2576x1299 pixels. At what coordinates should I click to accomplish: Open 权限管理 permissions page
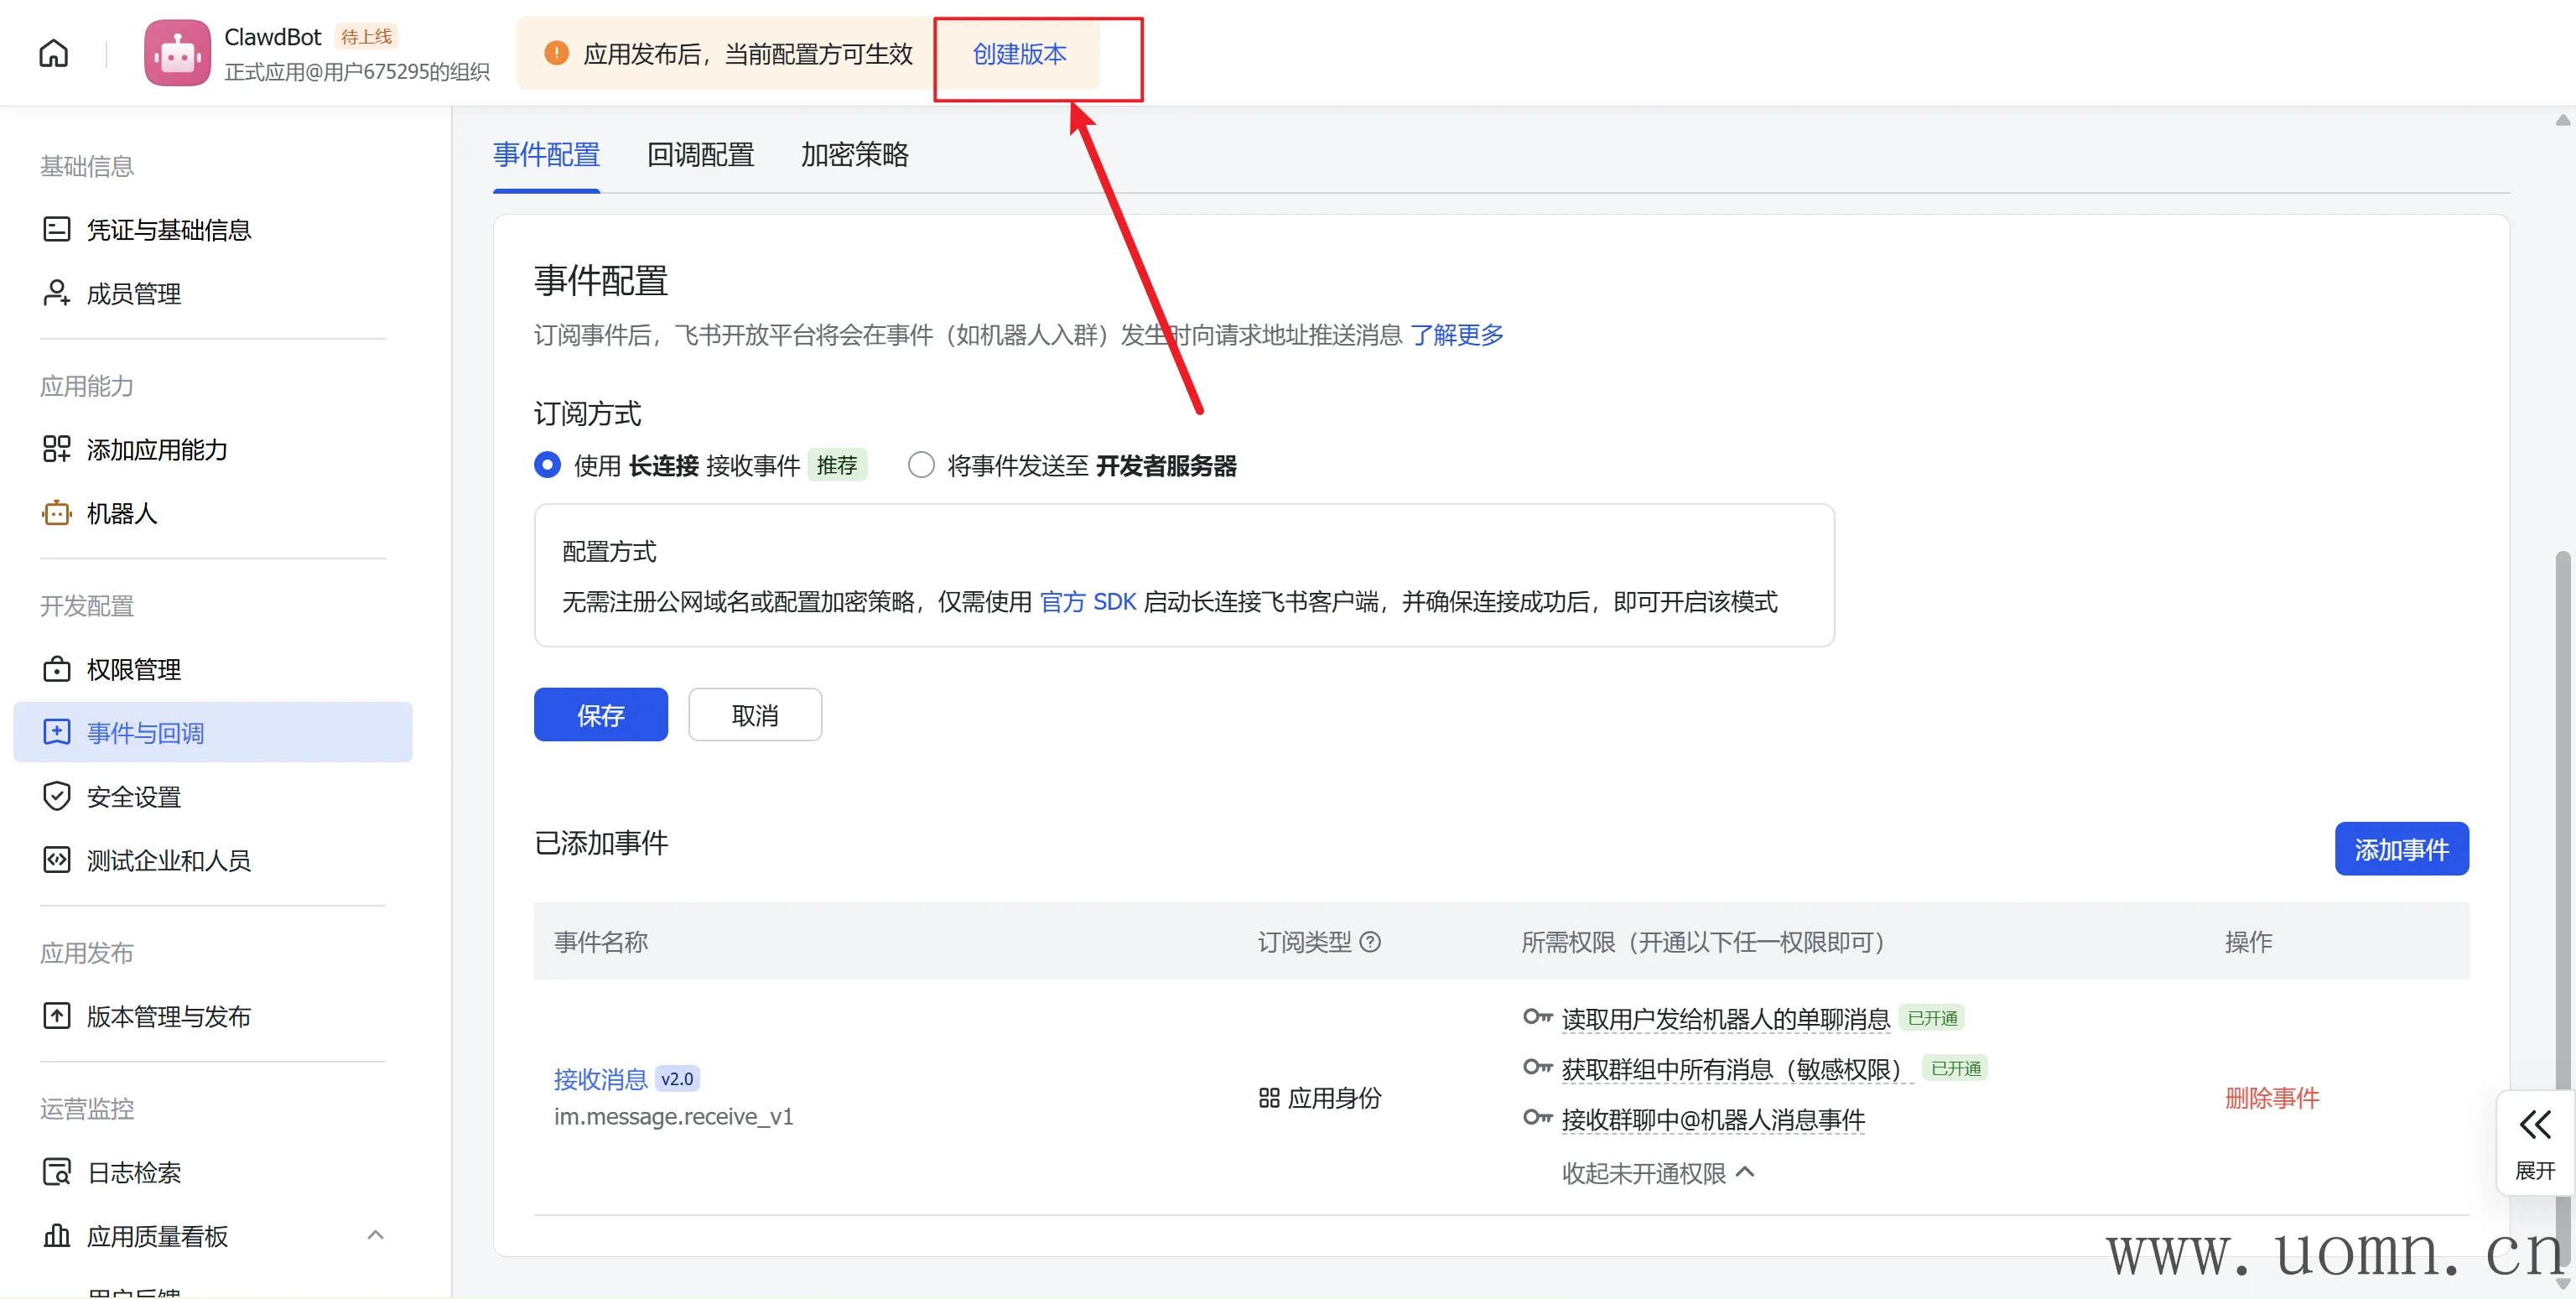point(133,670)
